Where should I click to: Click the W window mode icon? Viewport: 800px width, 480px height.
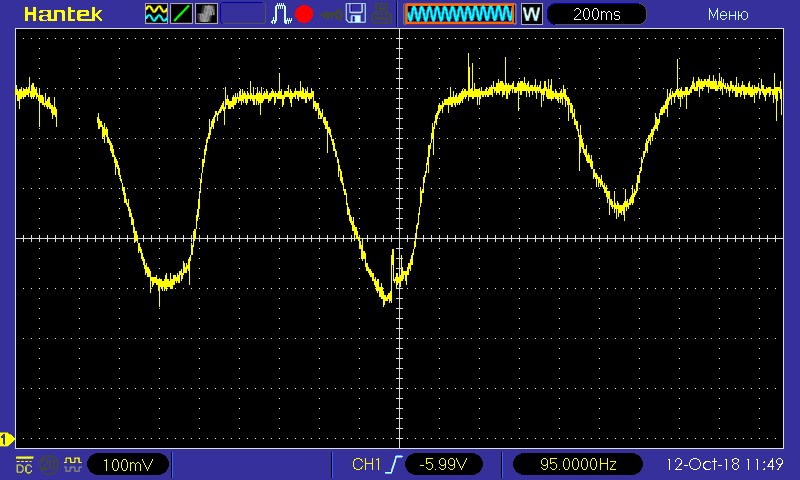pos(532,14)
